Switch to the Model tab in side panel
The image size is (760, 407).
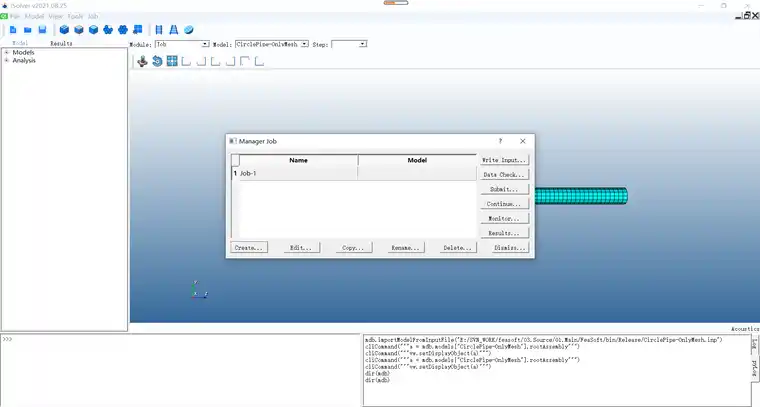[20, 43]
